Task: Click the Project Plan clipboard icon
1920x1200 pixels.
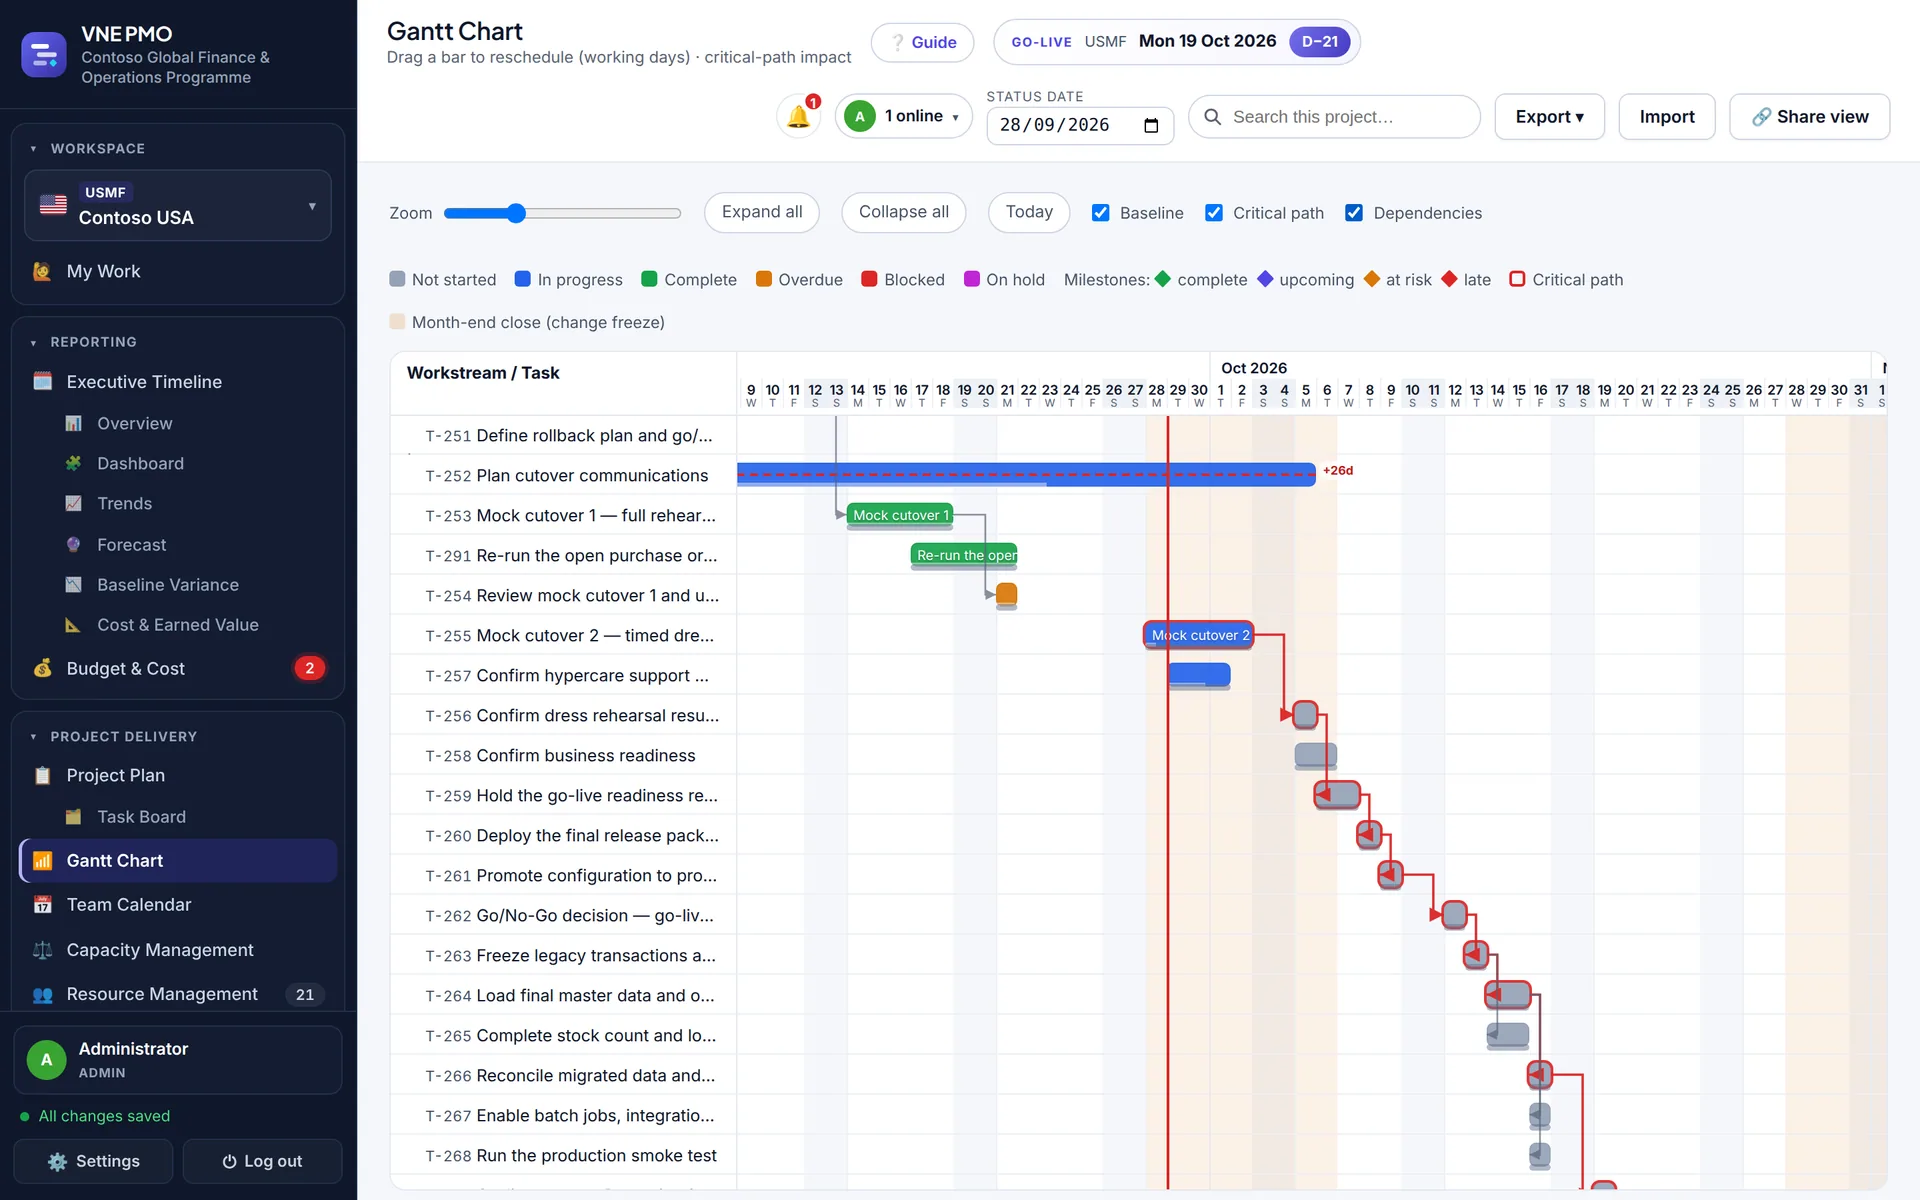Action: coord(42,775)
